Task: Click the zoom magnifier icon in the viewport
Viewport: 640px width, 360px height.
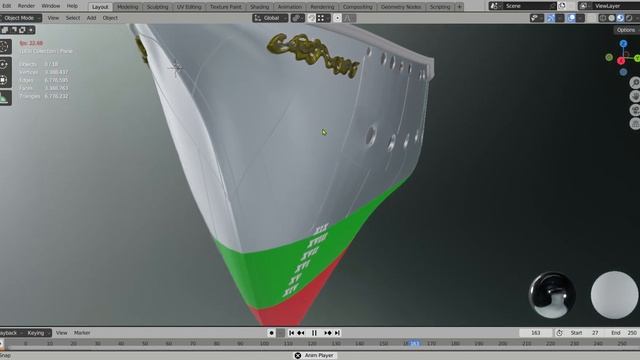Action: point(635,83)
